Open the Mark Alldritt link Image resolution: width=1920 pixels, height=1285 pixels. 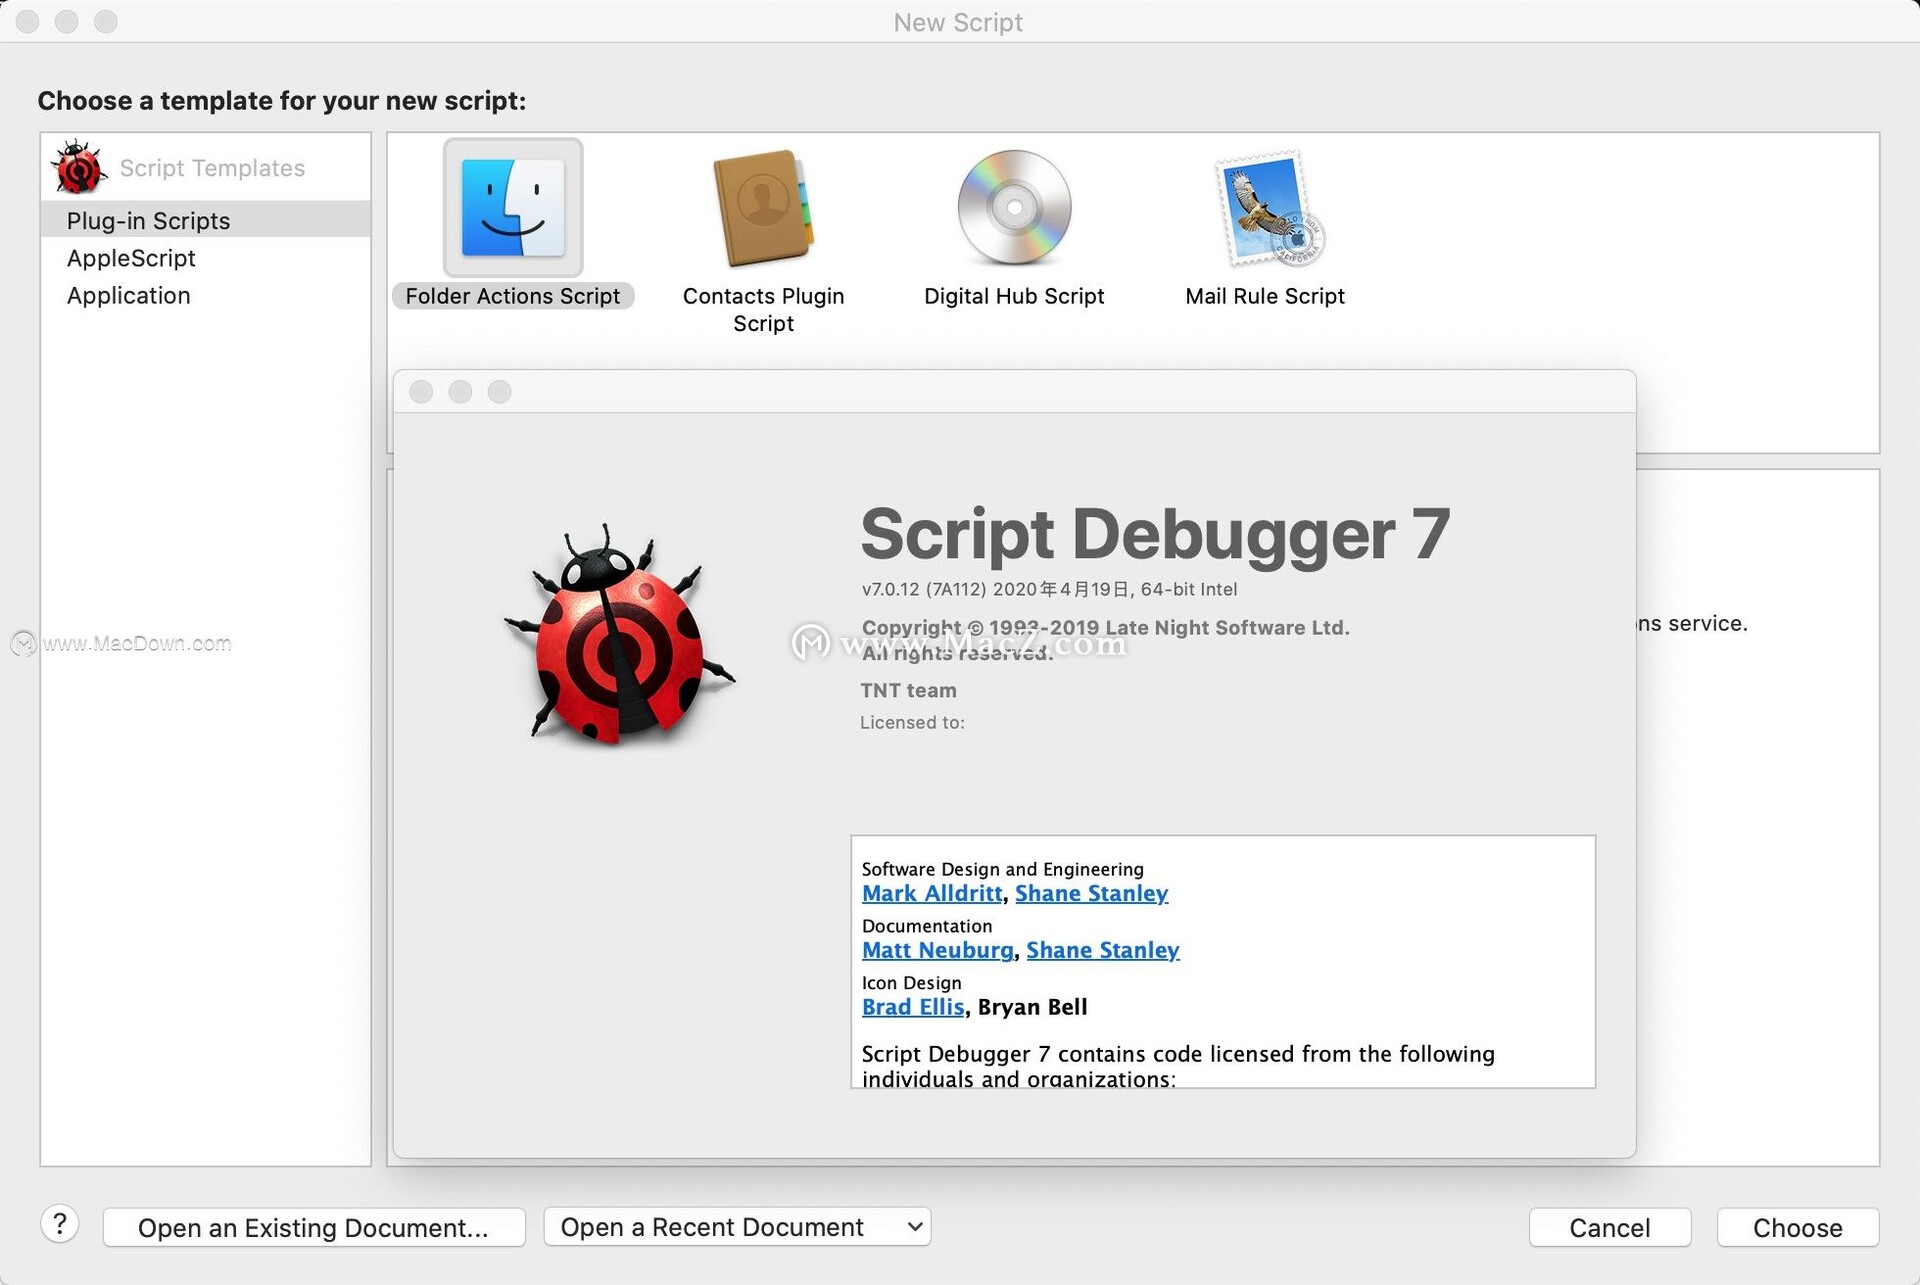coord(931,894)
